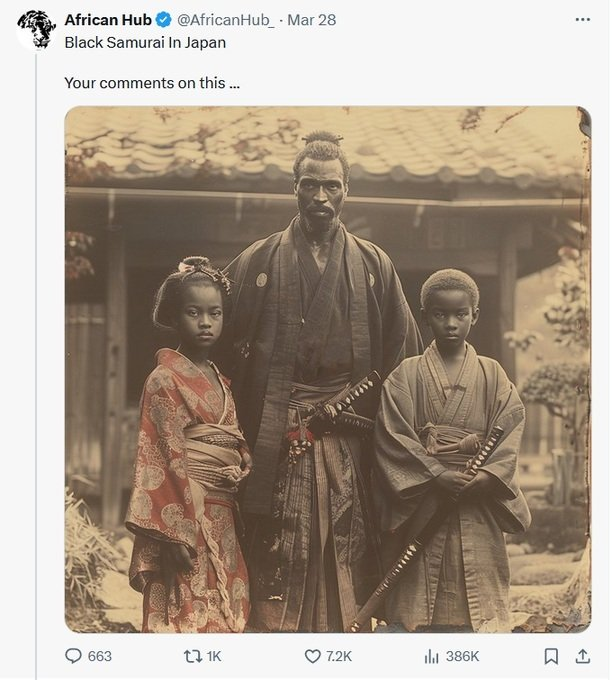Open the Mar 28 timestamp link
Viewport: 612px width, 680px height.
[311, 20]
